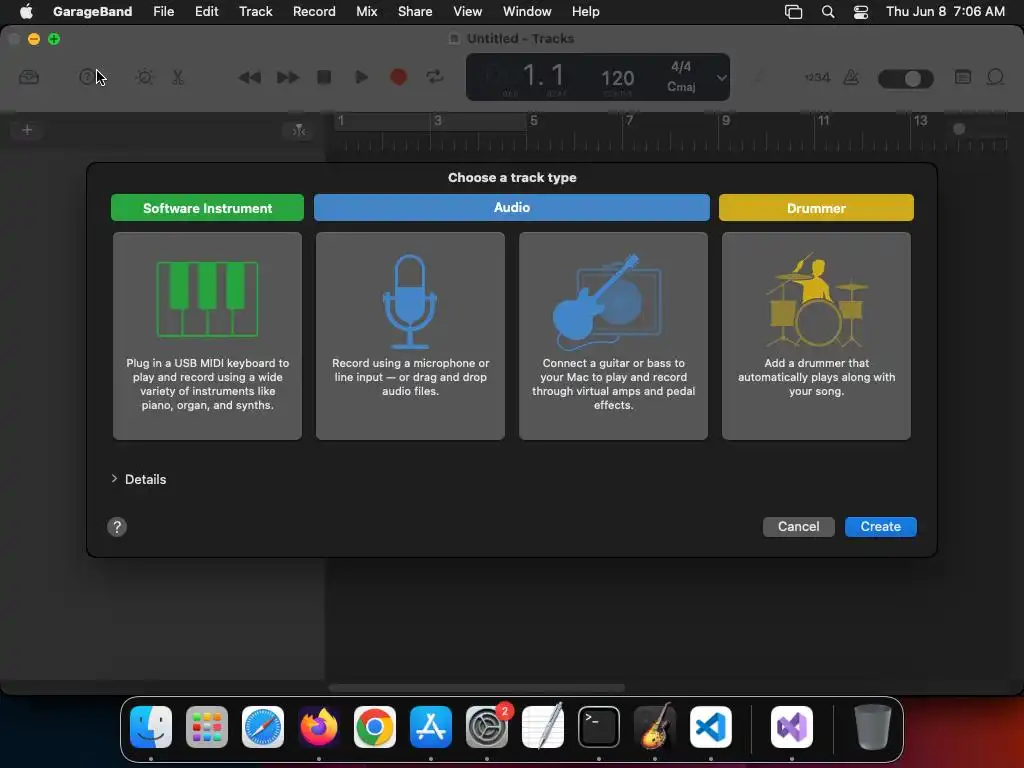Click GarageBand guitar icon in Dock
Viewport: 1024px width, 768px height.
[655, 727]
